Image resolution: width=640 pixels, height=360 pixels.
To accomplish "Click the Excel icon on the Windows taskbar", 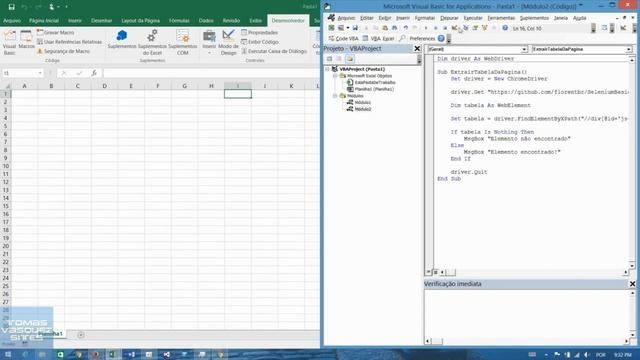I will pos(113,354).
